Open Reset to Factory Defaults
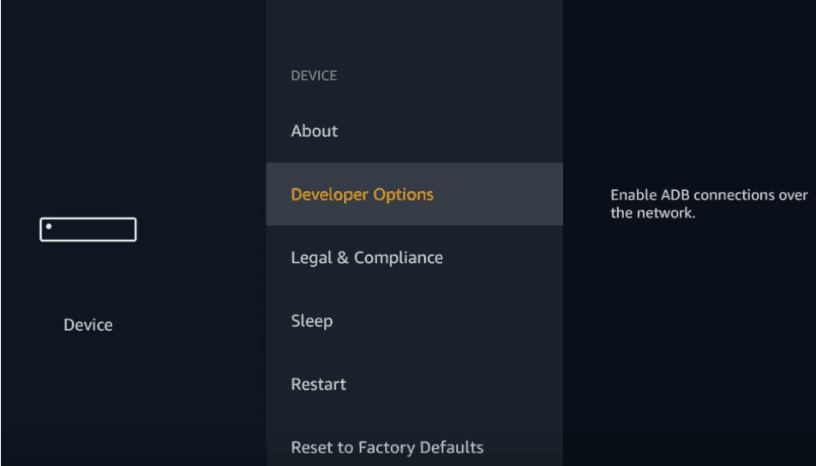 coord(414,447)
